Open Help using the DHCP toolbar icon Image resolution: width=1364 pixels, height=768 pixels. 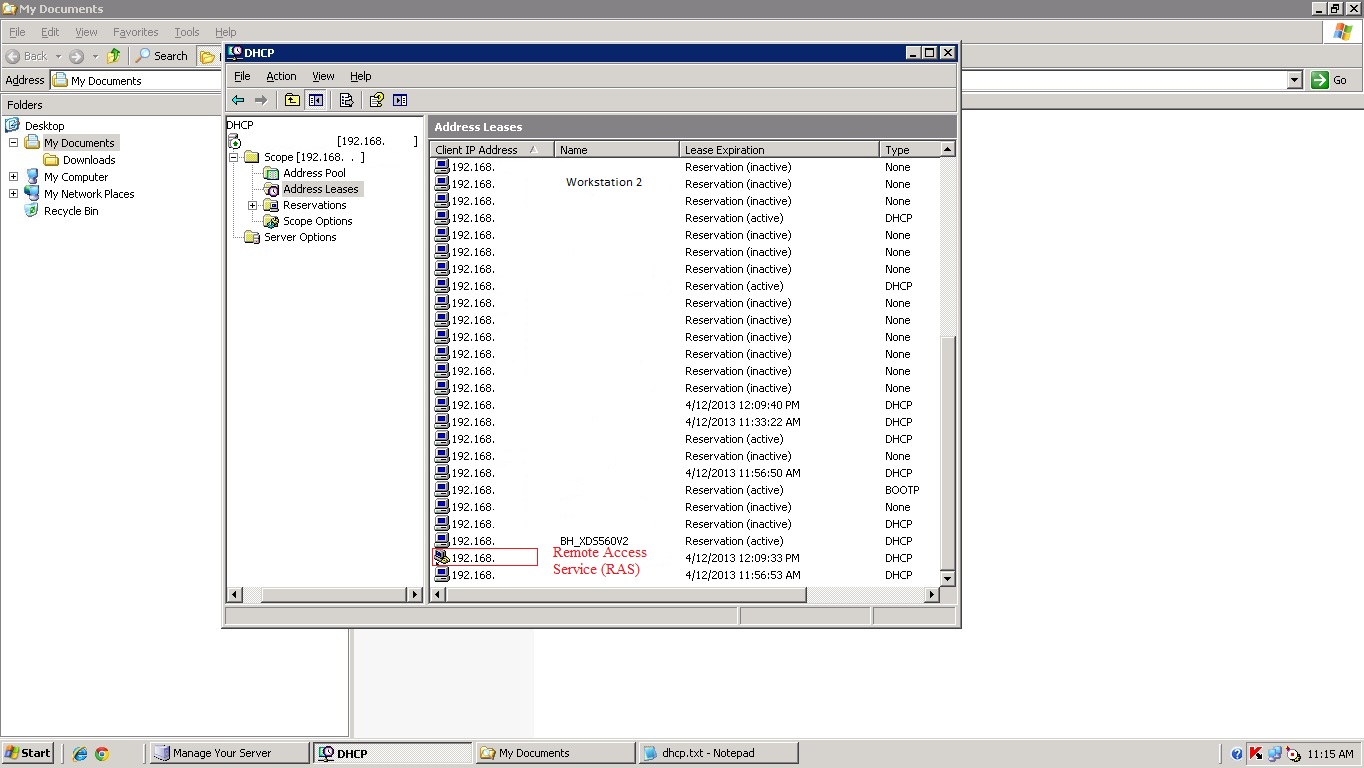tap(377, 99)
